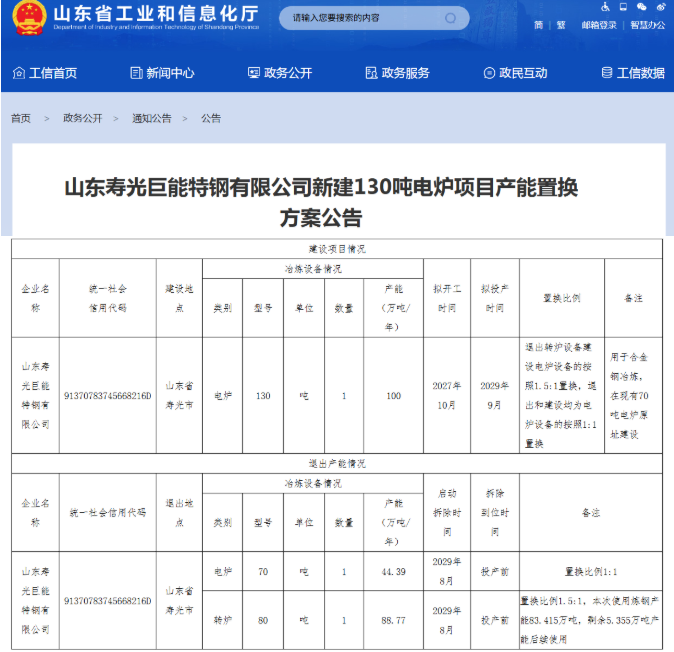The image size is (674, 652).
Task: Focus the search box 请输入您要搜索的内容
Action: click(374, 18)
